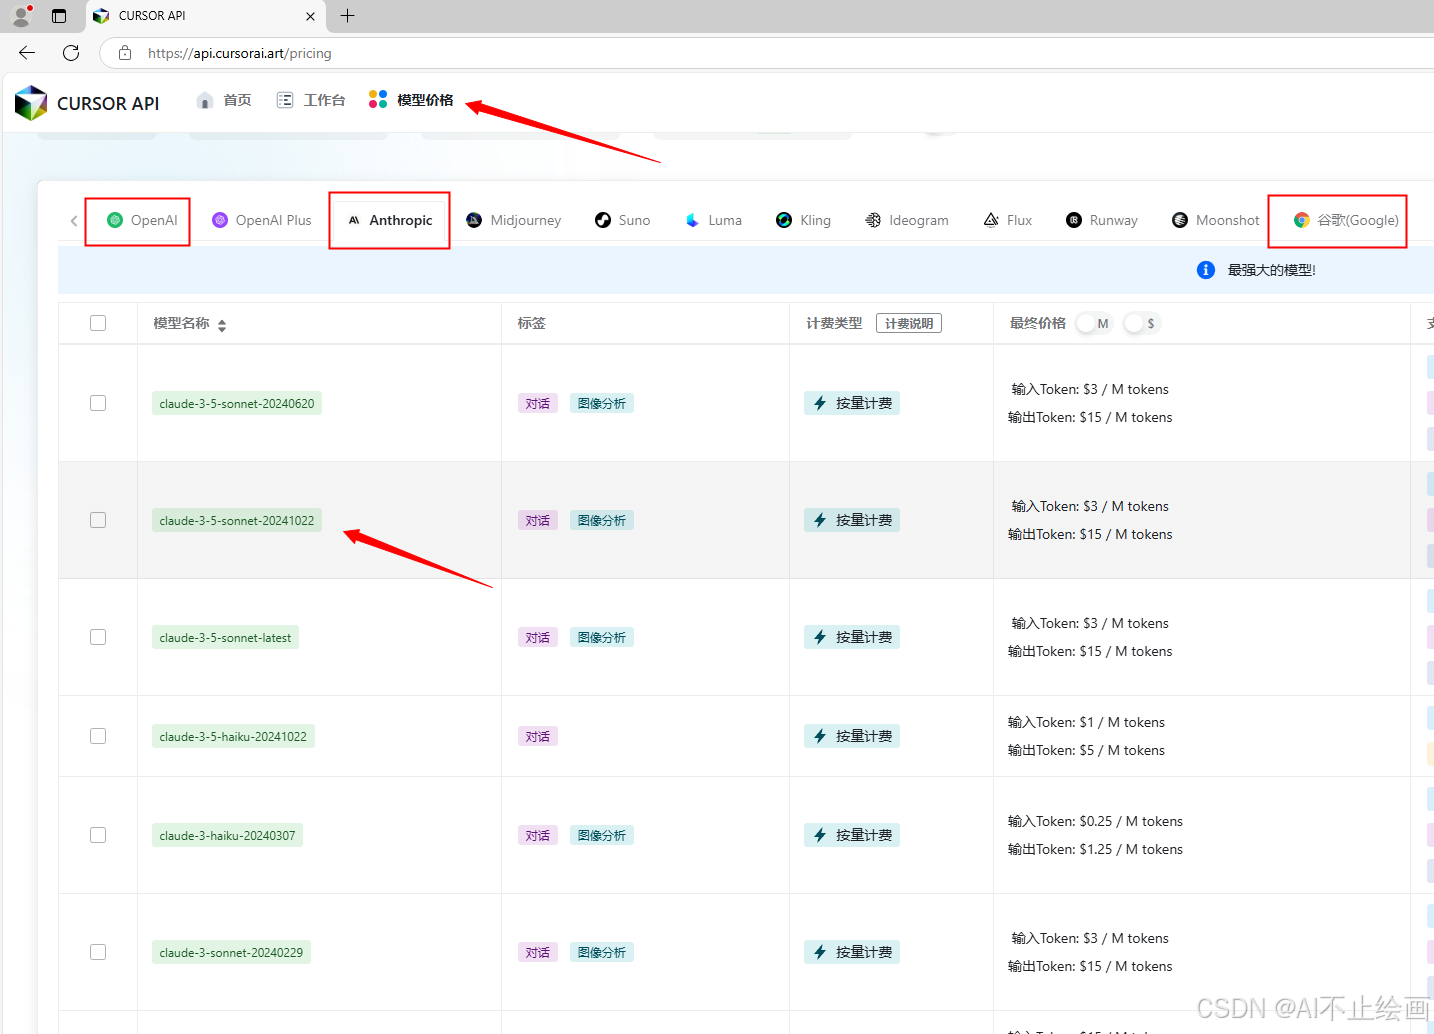Screen dimensions: 1434x1034
Task: Click the workbench icon beside 工作台
Action: pos(285,100)
